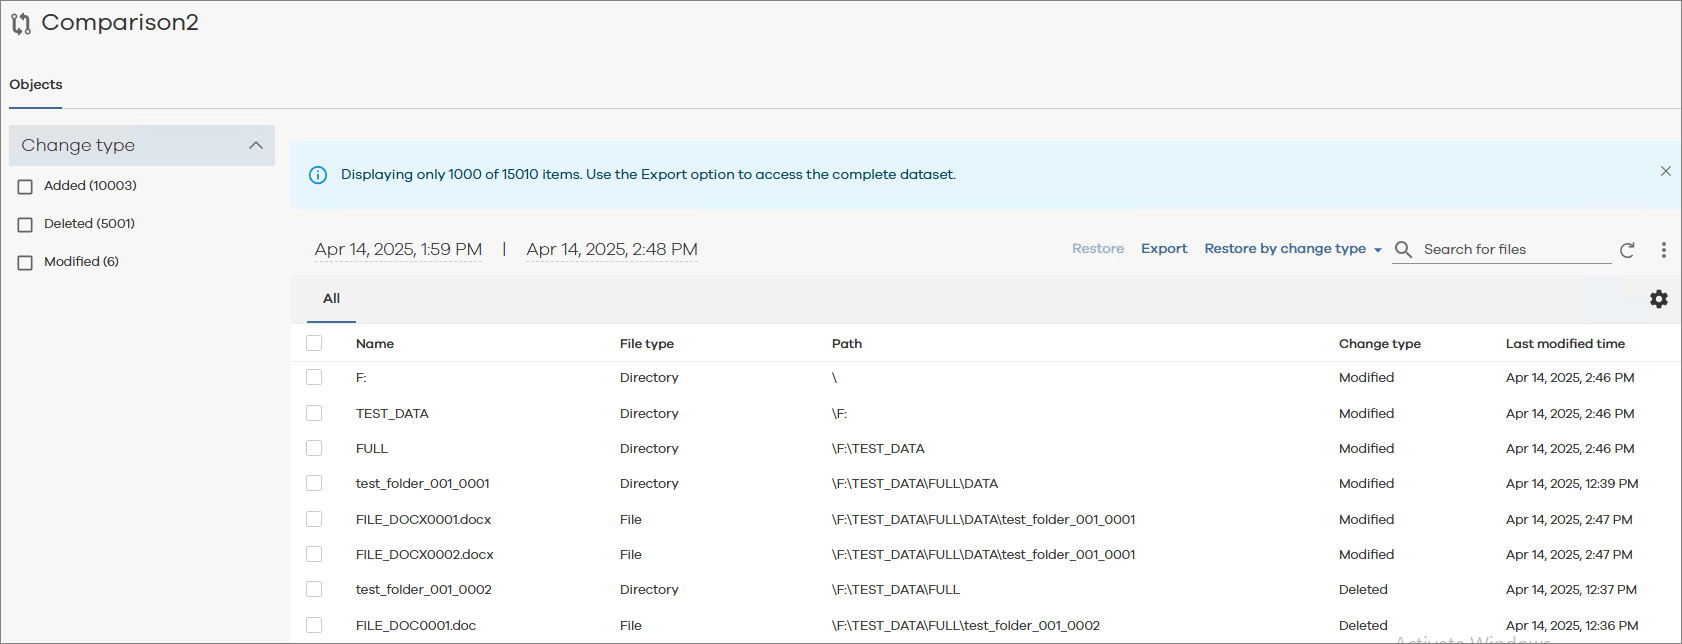The width and height of the screenshot is (1682, 644).
Task: Click the Comparison2 compare icon
Action: [21, 24]
